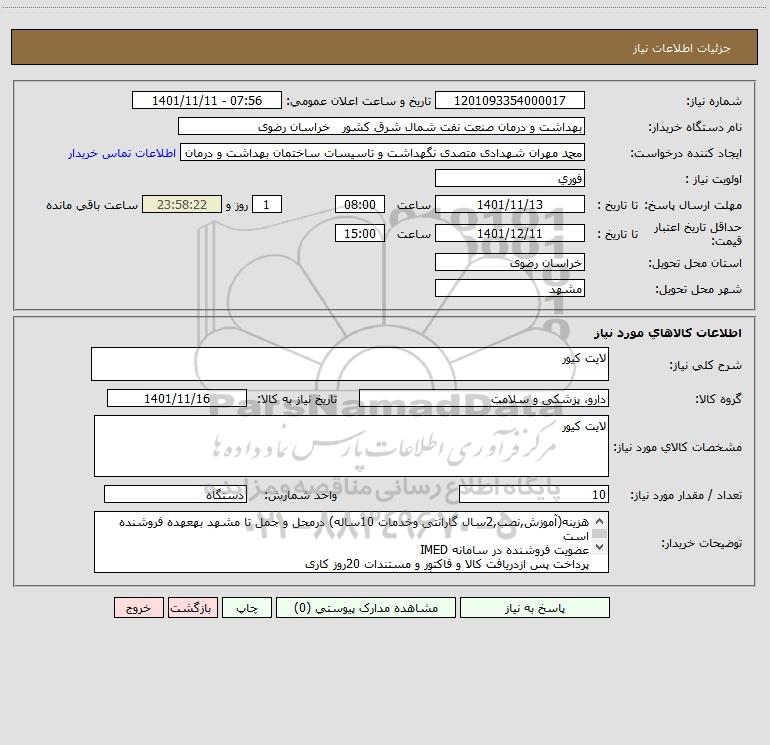Click the priority field showing فوری
The width and height of the screenshot is (770, 745).
[x=510, y=178]
